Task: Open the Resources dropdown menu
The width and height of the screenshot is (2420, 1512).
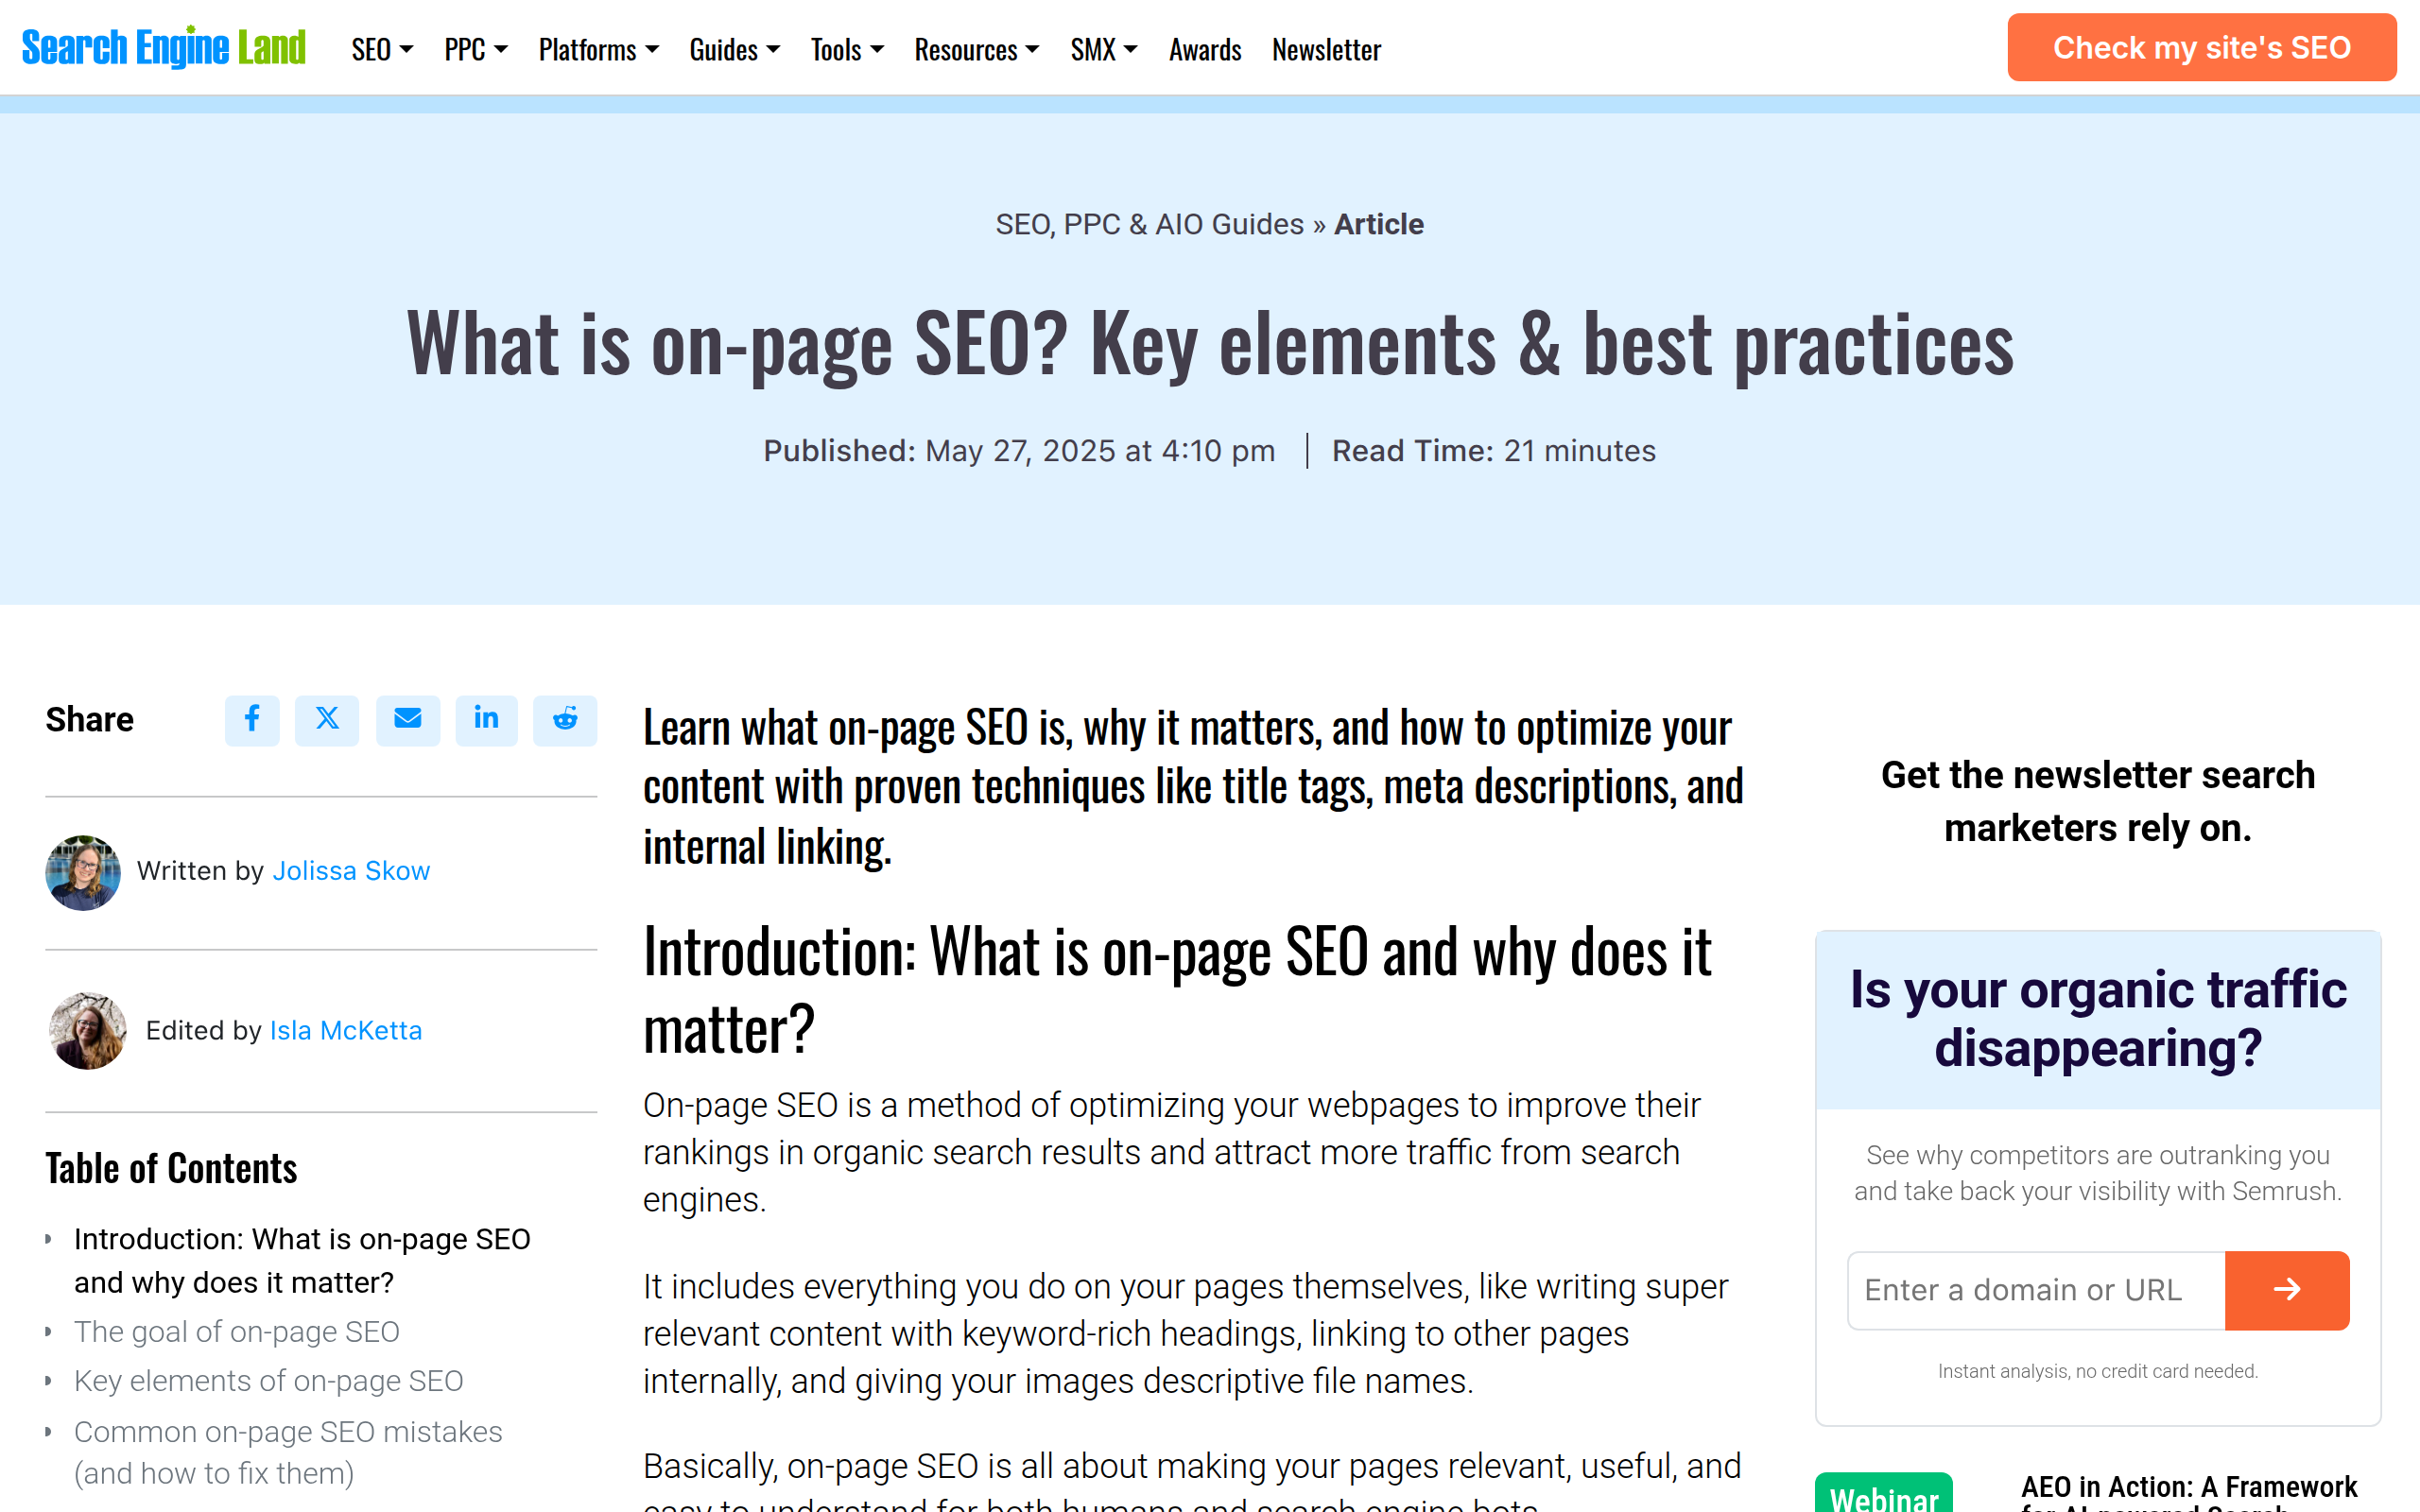Action: pos(976,50)
